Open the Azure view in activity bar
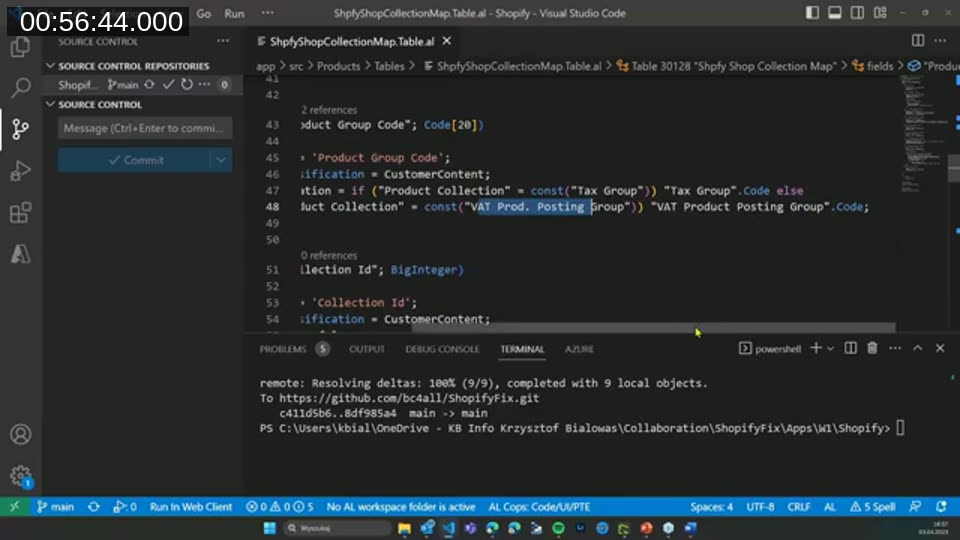Screen dimensions: 960x540 (x=20, y=253)
